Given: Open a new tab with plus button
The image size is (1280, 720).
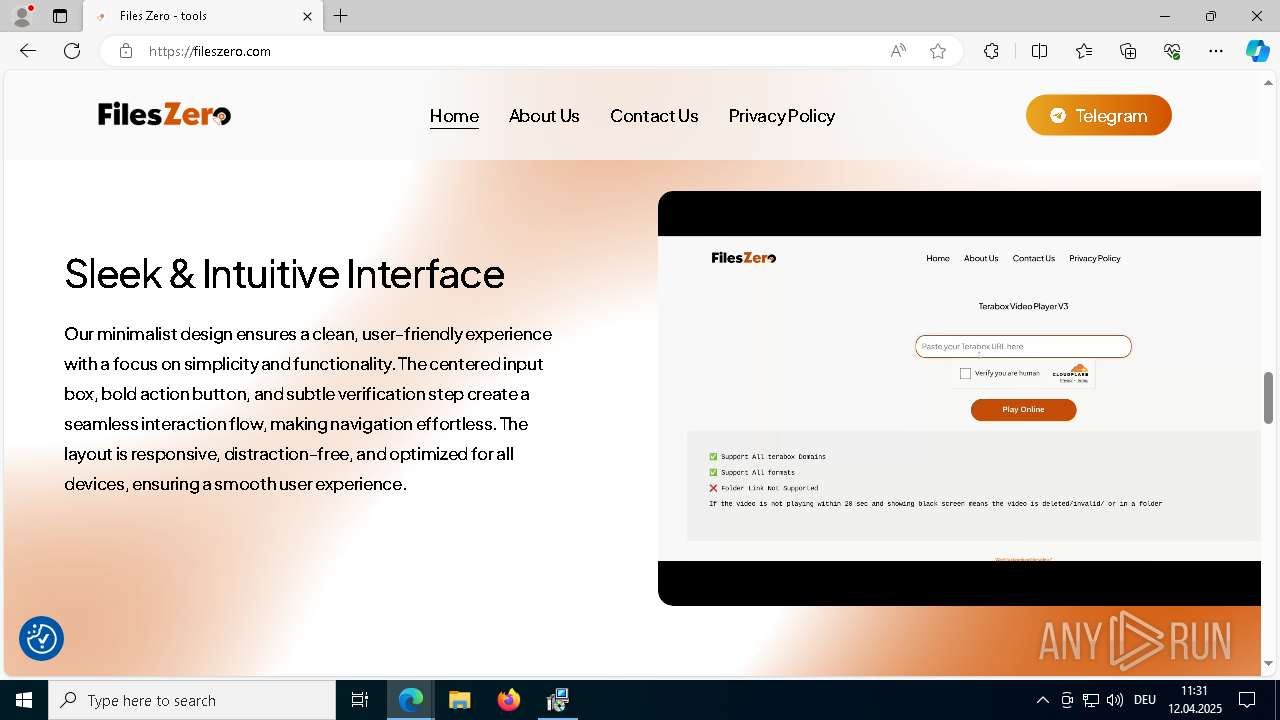Looking at the screenshot, I should pos(341,16).
